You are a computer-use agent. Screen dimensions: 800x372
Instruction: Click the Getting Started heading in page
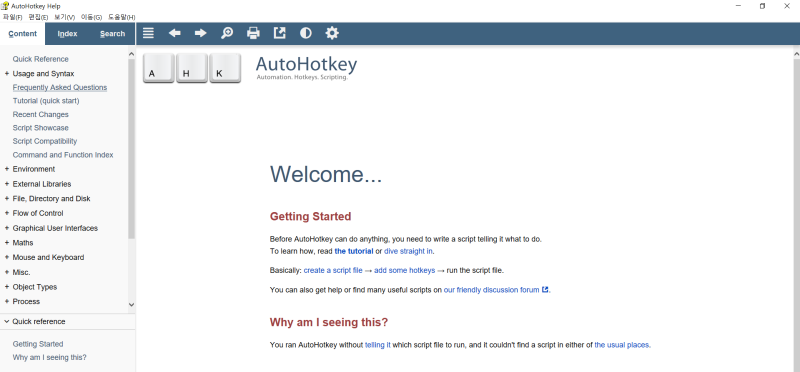[x=310, y=216]
